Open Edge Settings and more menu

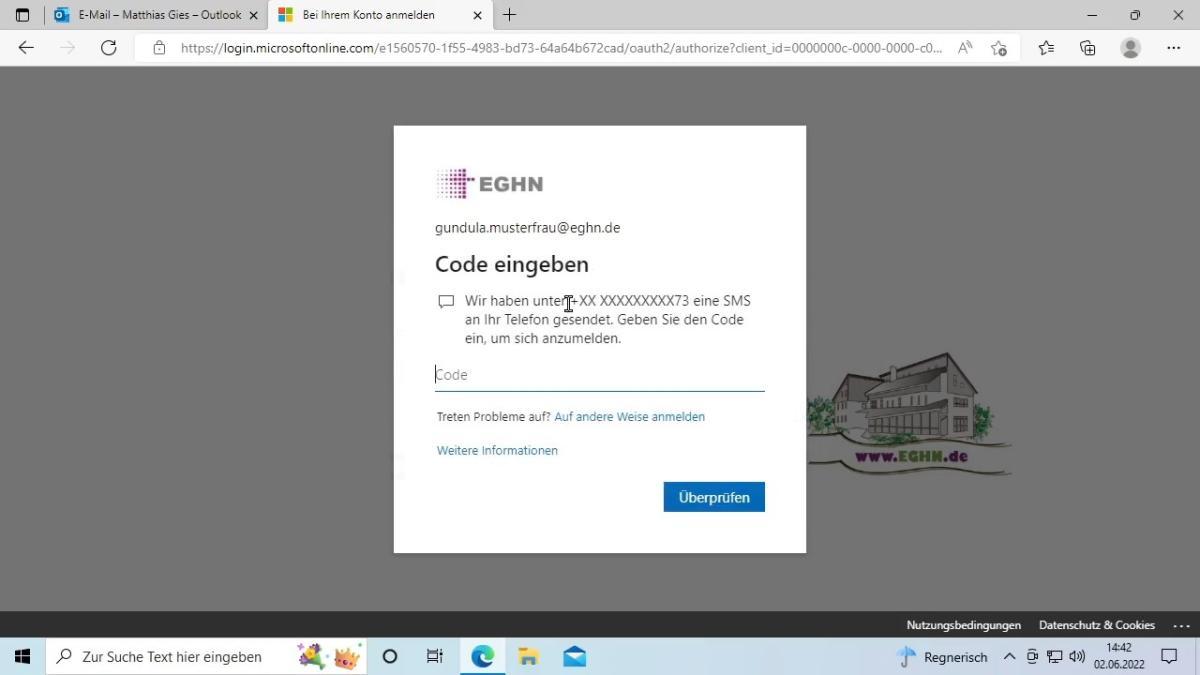[1173, 48]
